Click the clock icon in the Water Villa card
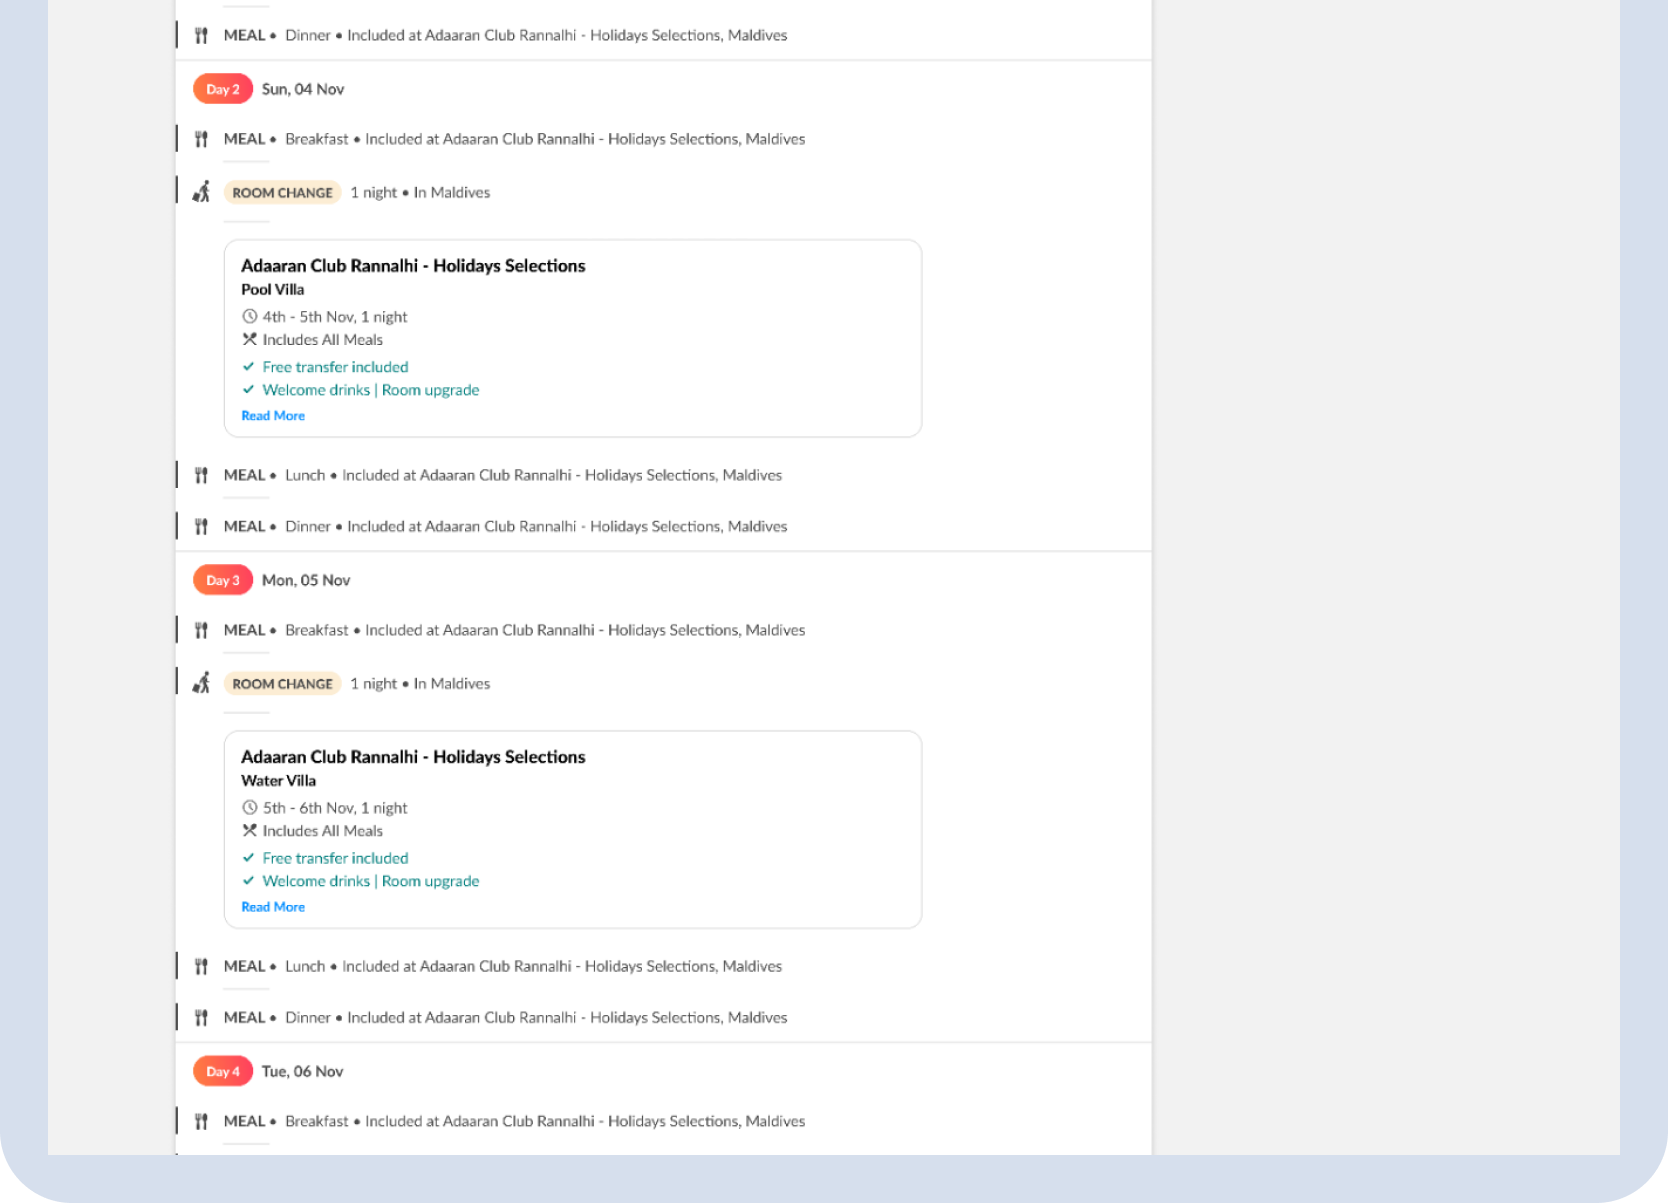The height and width of the screenshot is (1203, 1668). point(250,807)
